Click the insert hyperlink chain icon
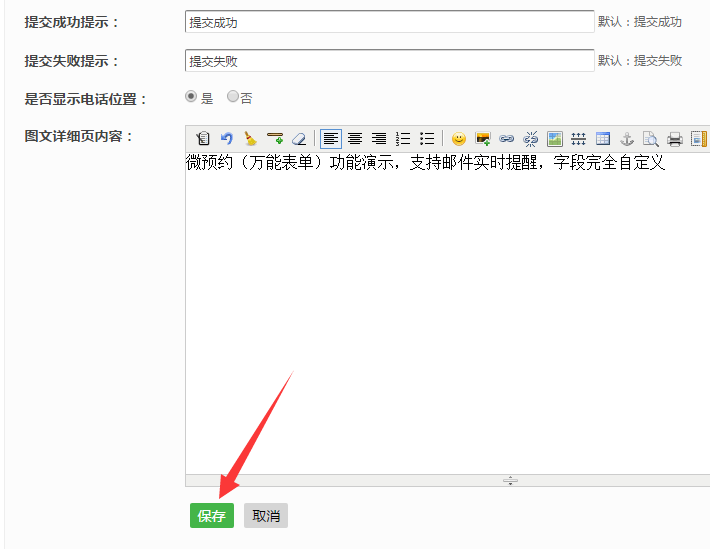Screen dimensions: 710x549 507,139
